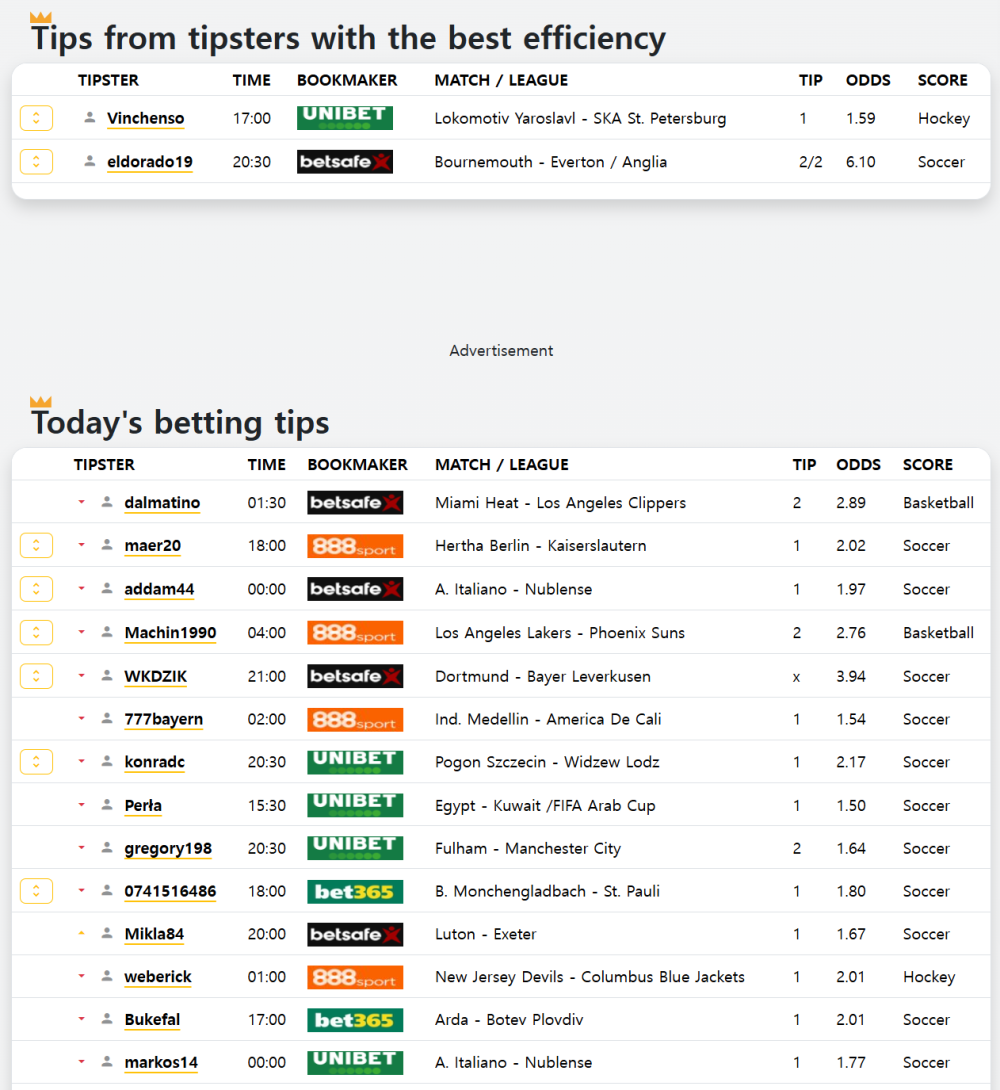Open dalmatino tipster profile
The width and height of the screenshot is (1000, 1090).
pyautogui.click(x=162, y=503)
